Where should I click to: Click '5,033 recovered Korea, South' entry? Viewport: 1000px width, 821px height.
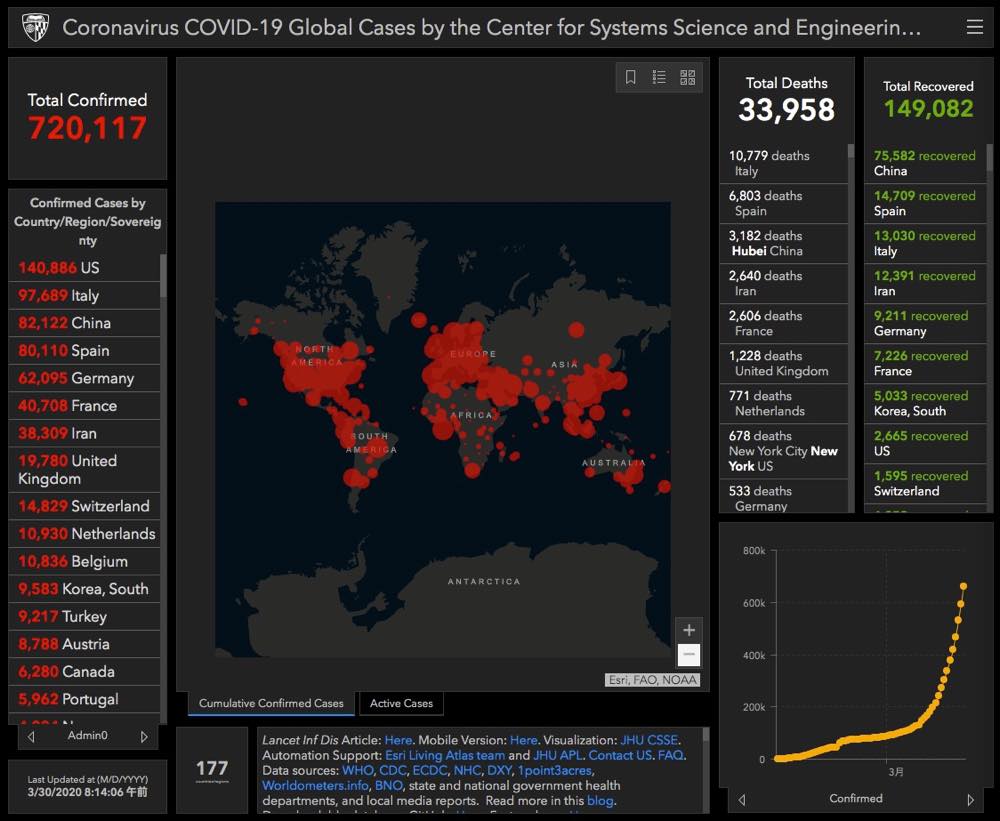click(x=925, y=403)
